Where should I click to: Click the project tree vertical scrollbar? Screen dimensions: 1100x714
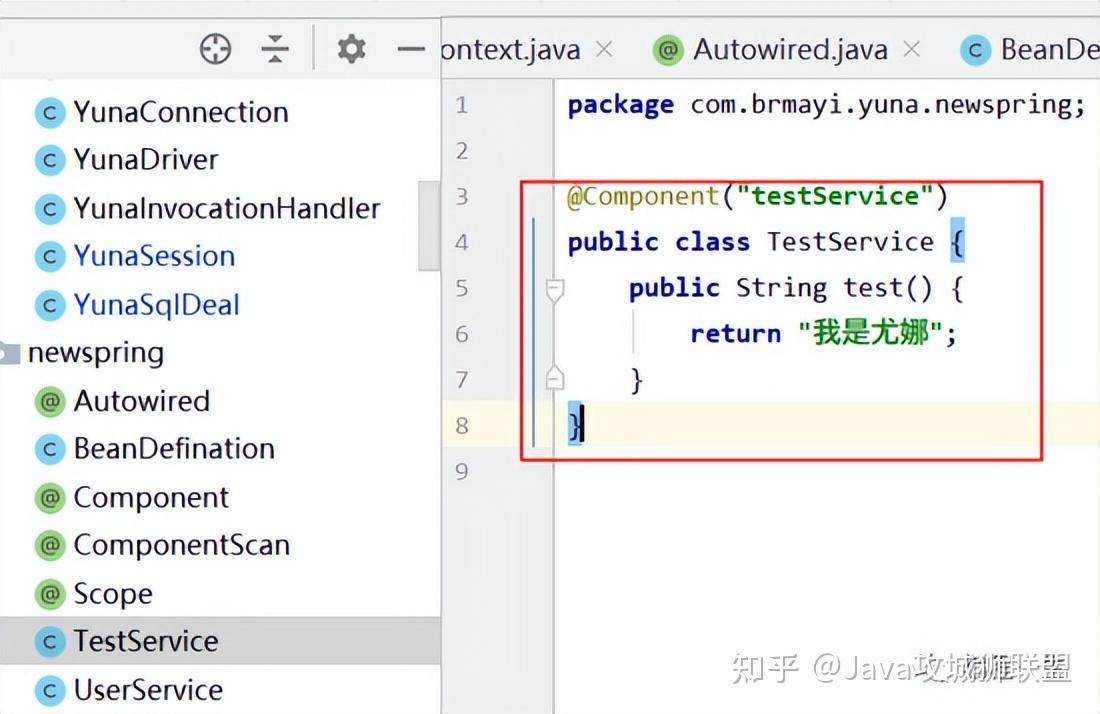tap(428, 225)
